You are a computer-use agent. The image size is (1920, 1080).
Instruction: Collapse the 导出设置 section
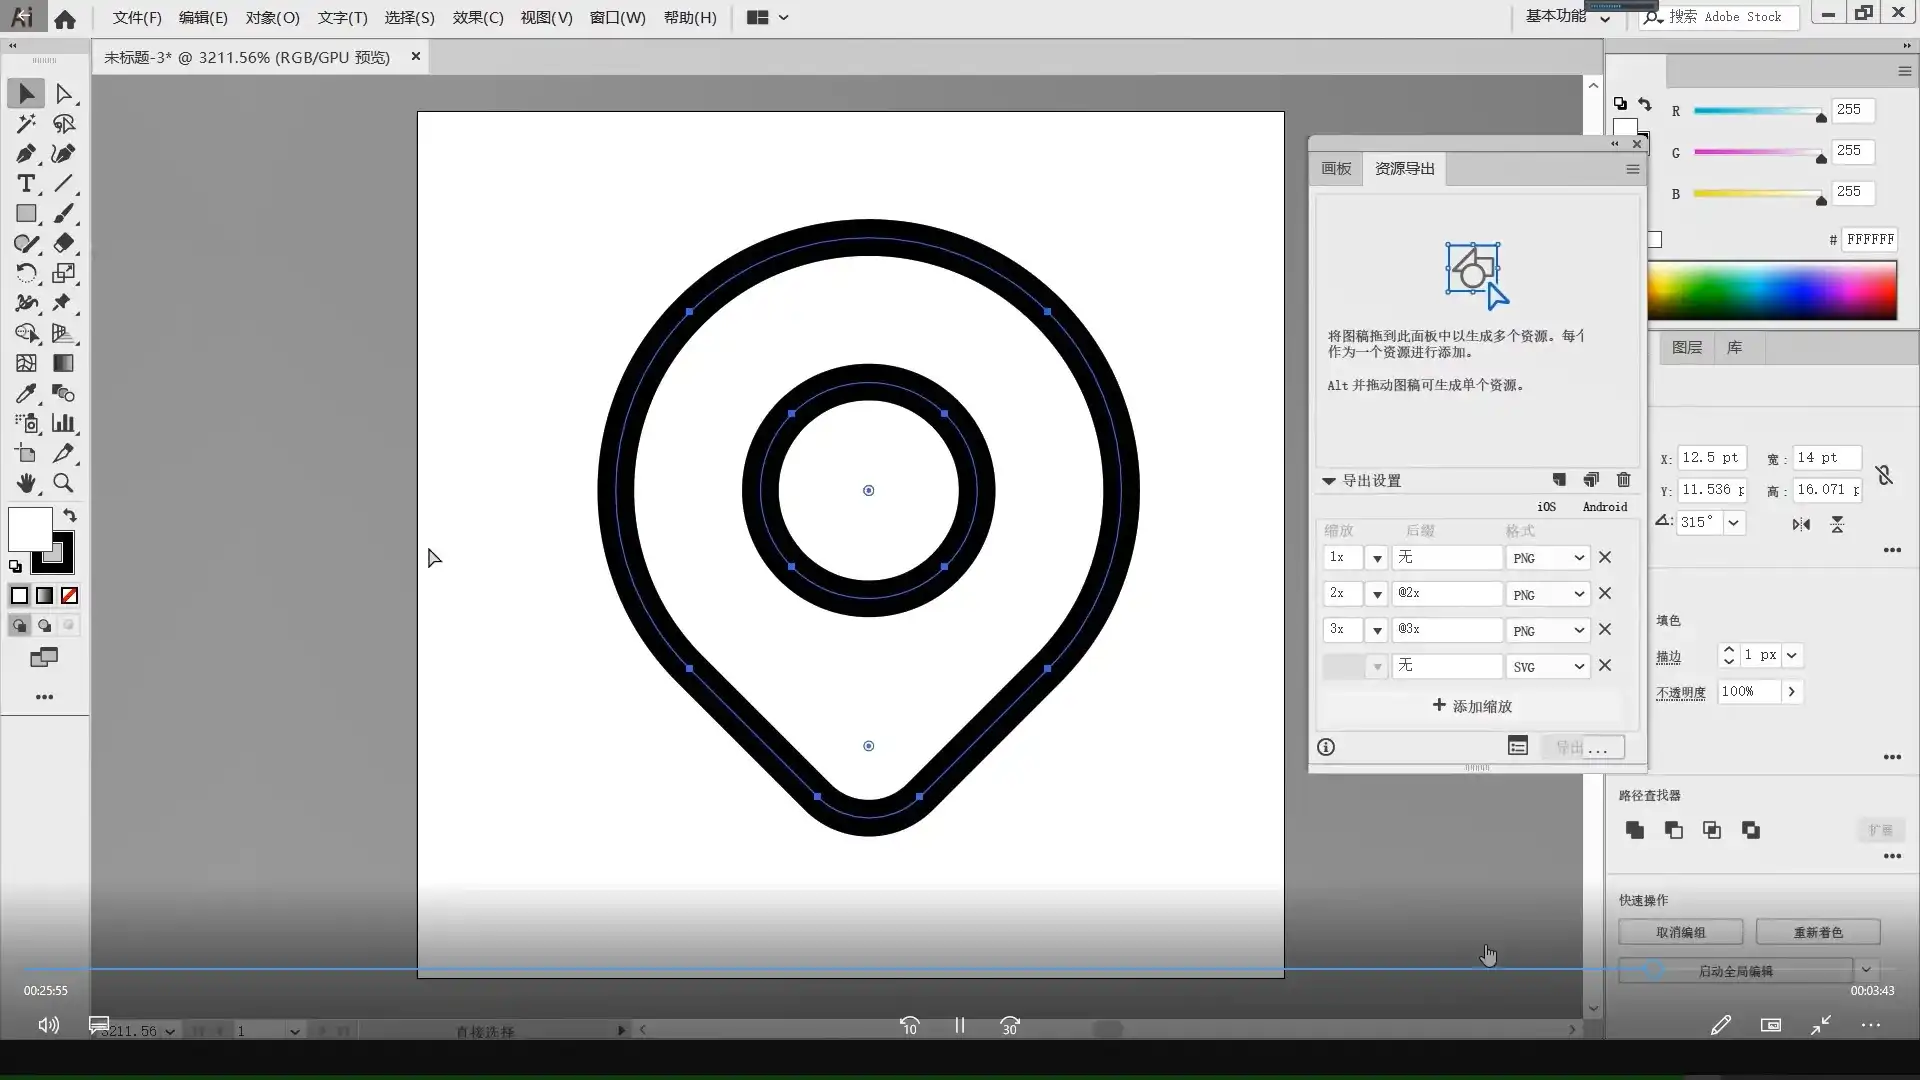point(1329,481)
